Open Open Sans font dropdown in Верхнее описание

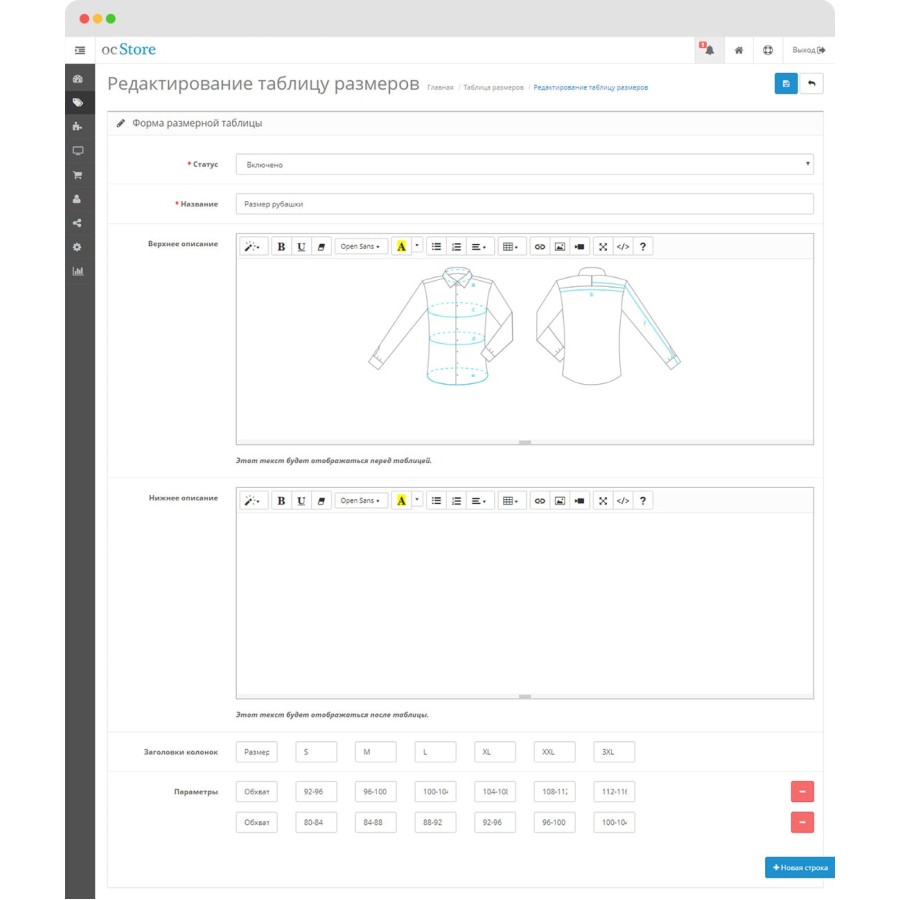tap(360, 247)
